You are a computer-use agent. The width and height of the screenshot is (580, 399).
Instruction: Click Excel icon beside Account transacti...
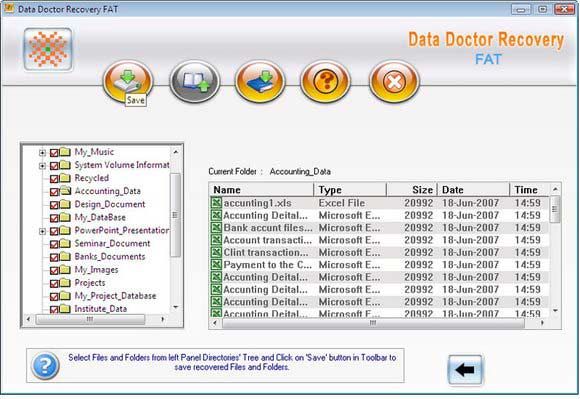point(216,240)
